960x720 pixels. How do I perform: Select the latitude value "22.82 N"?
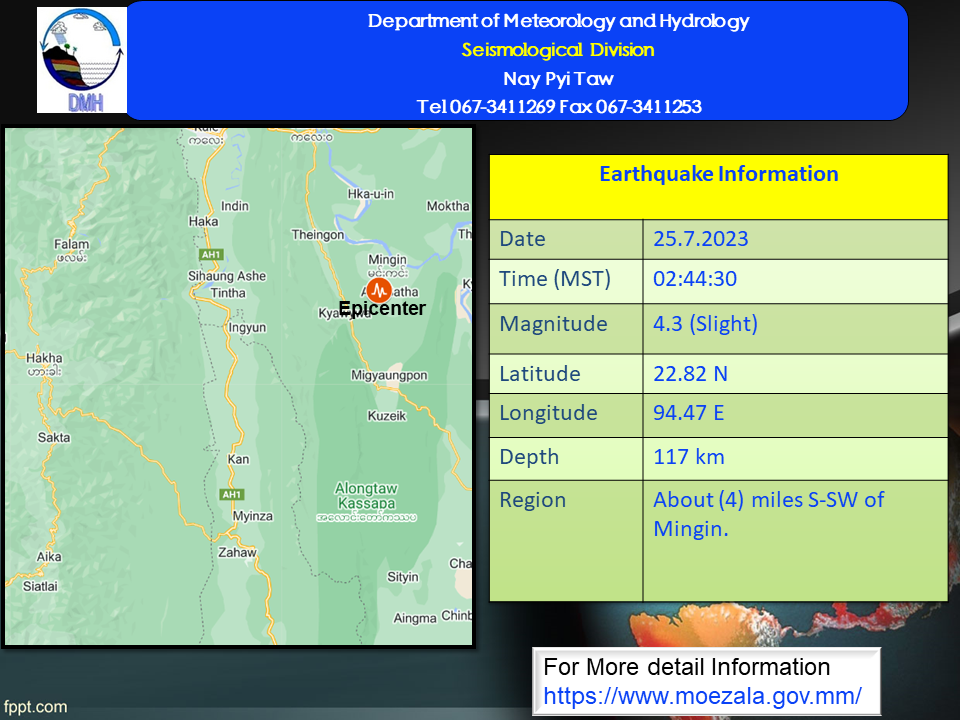coord(691,373)
